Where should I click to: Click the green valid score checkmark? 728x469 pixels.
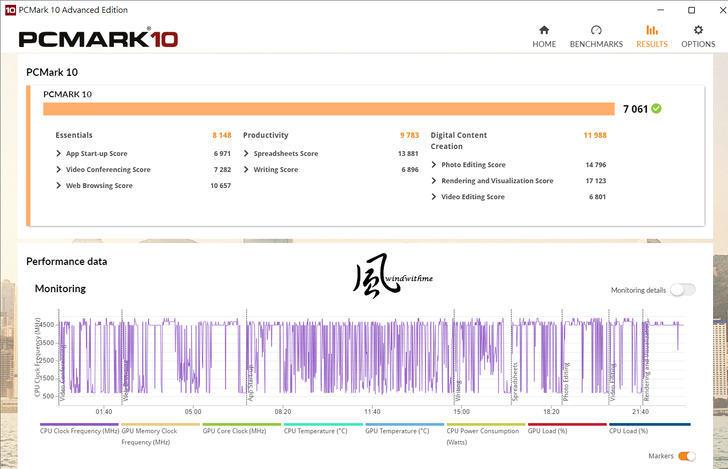click(x=656, y=109)
